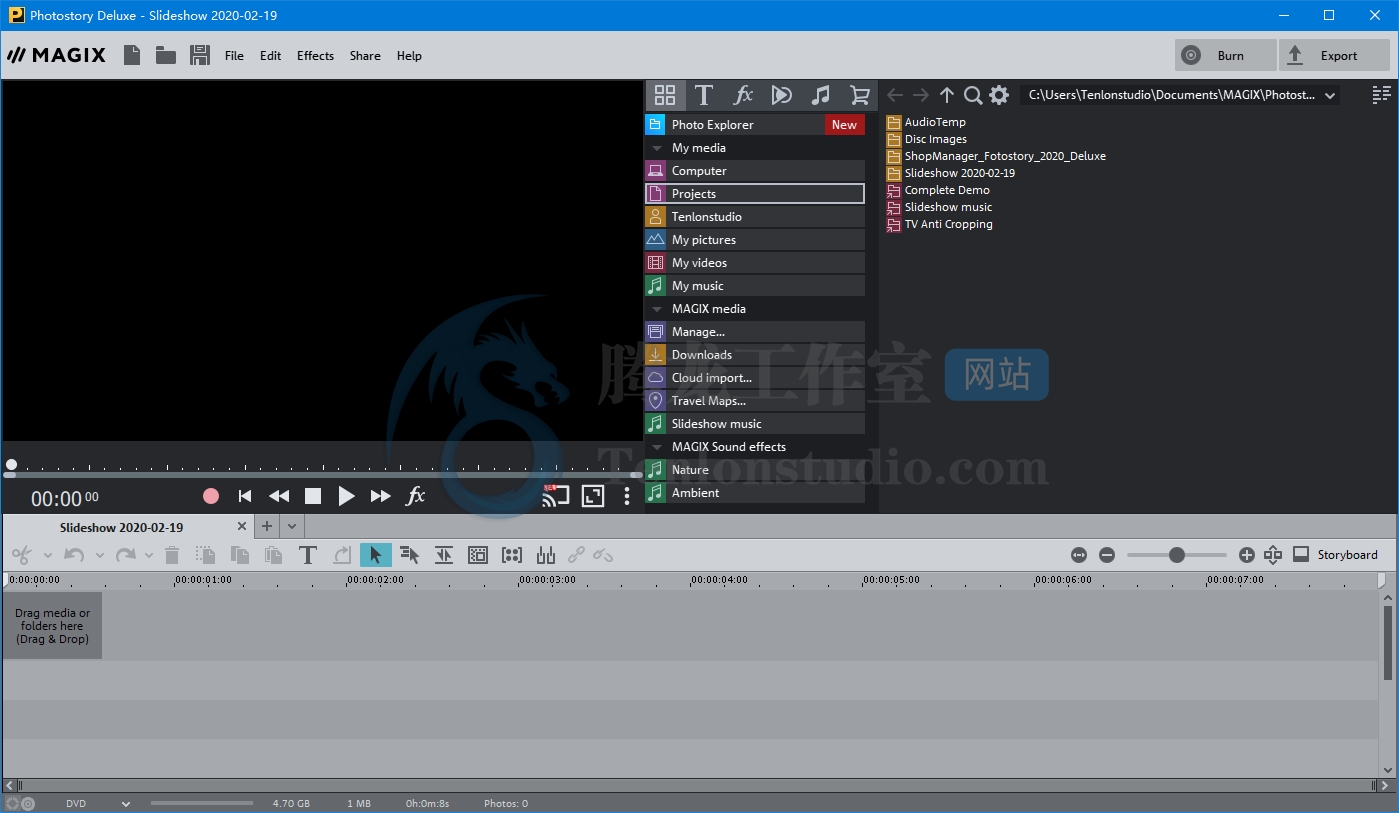Add a new slideshow with plus tab
The width and height of the screenshot is (1399, 813).
(267, 526)
